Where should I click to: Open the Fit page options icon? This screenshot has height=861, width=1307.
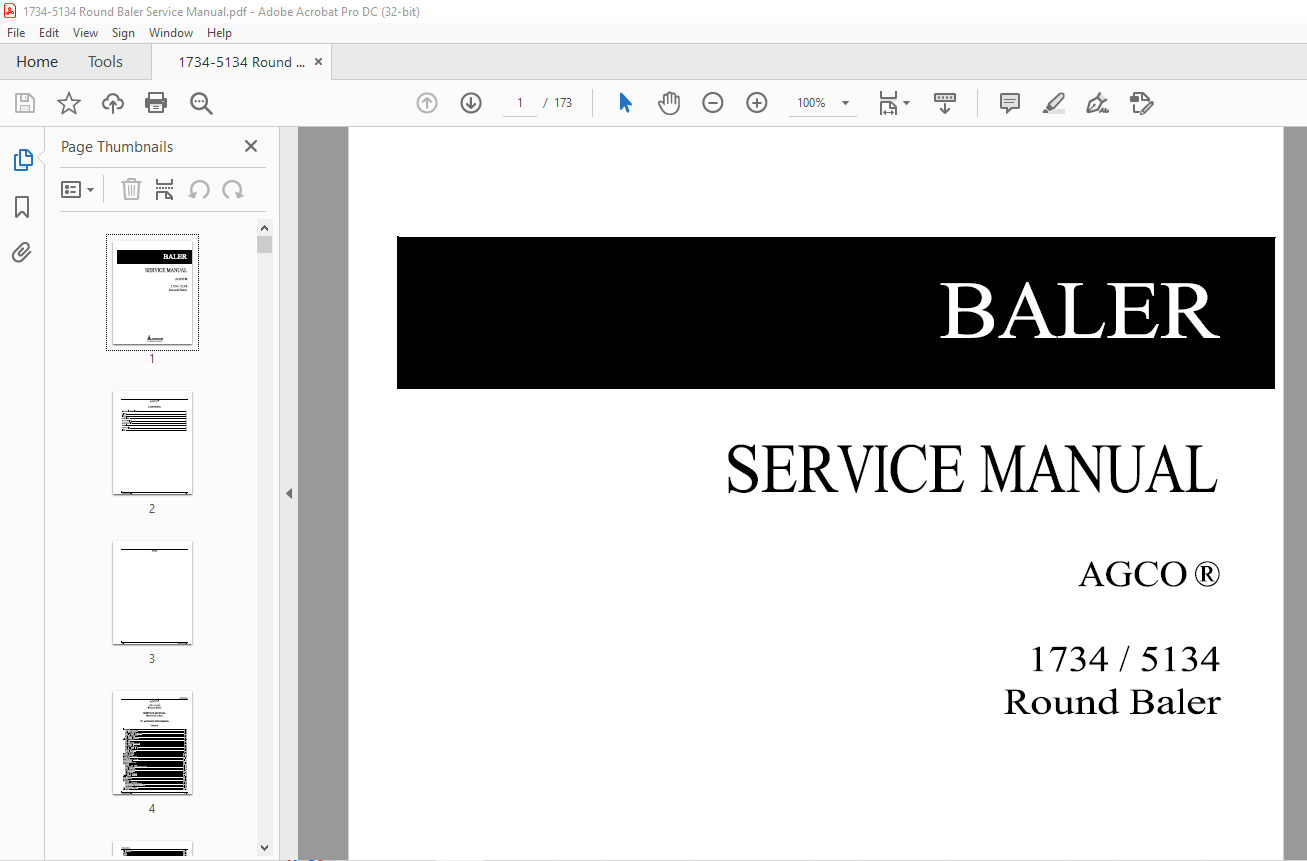[x=894, y=103]
